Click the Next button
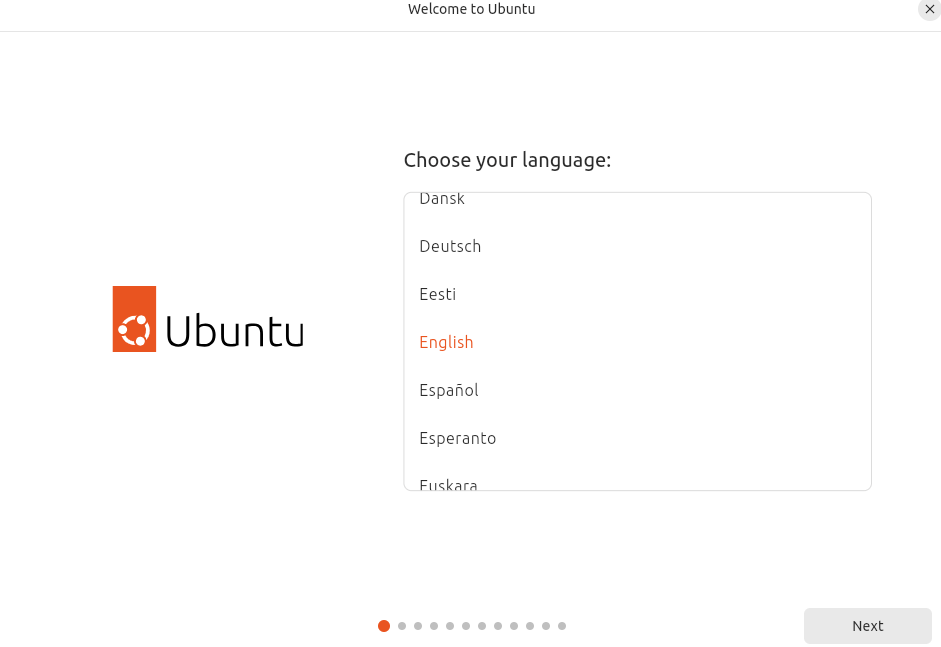Viewport: 941px width, 647px height. [867, 625]
